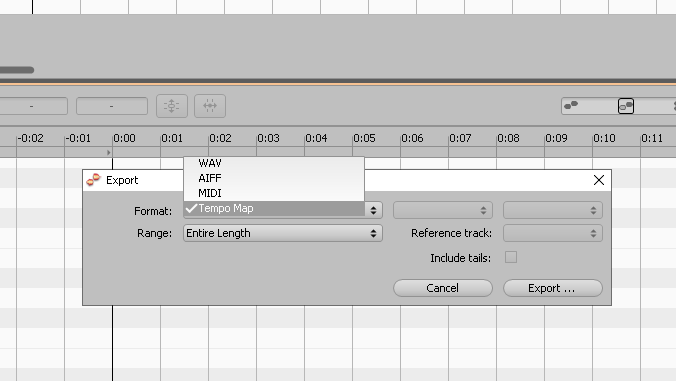Close the Export dialog with X

[x=599, y=180]
